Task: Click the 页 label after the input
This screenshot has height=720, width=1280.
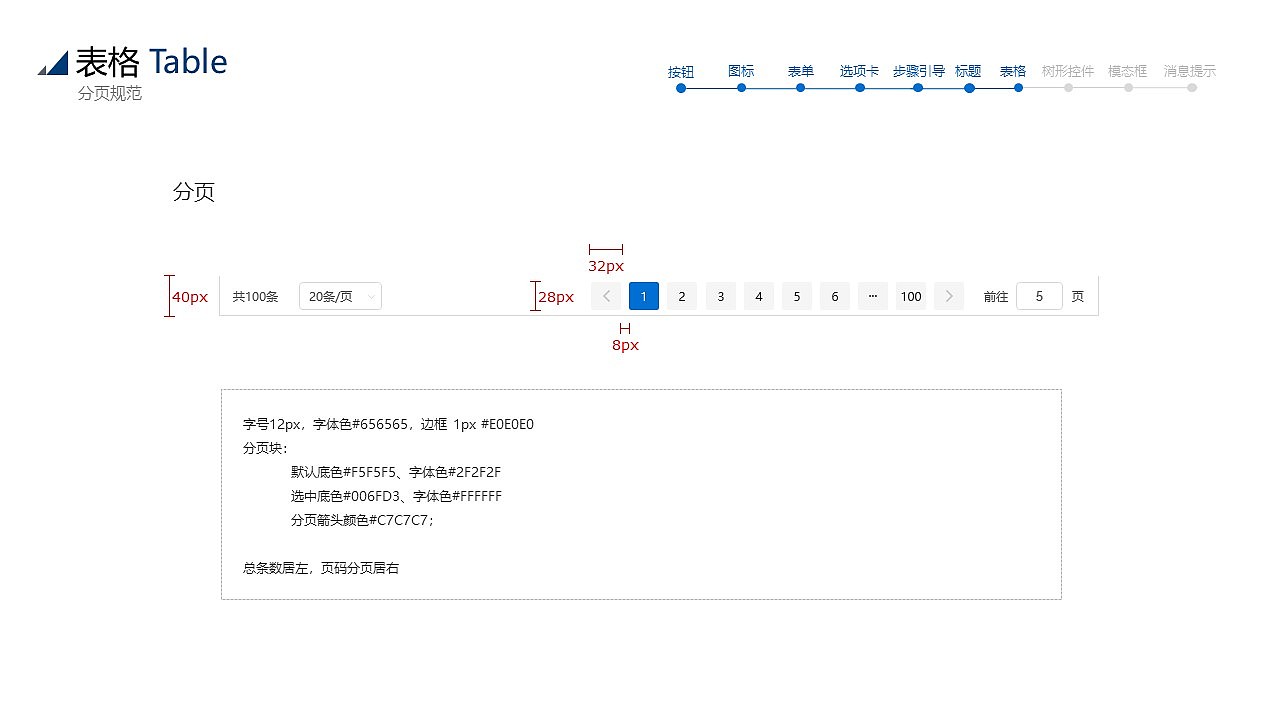Action: (1077, 297)
